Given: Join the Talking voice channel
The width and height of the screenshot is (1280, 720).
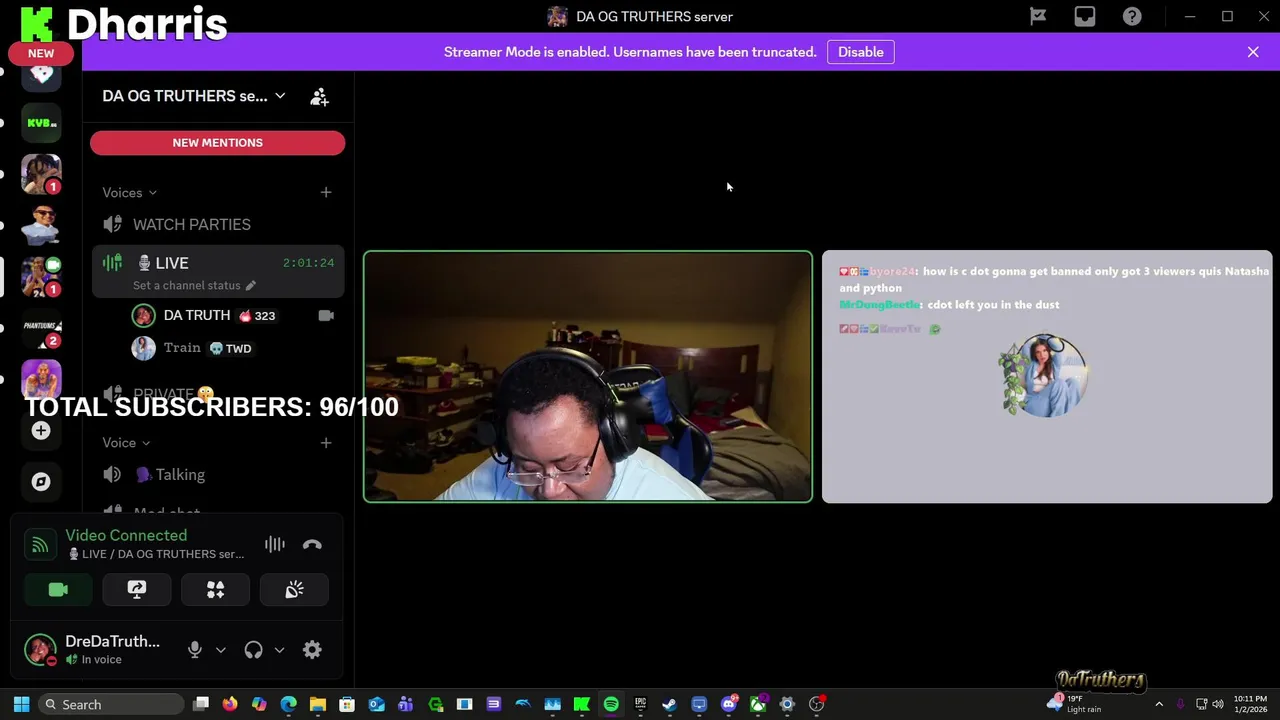Looking at the screenshot, I should click(x=217, y=474).
